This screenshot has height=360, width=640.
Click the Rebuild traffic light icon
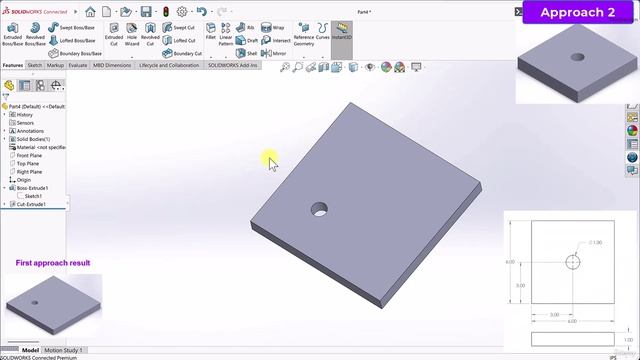tap(166, 12)
